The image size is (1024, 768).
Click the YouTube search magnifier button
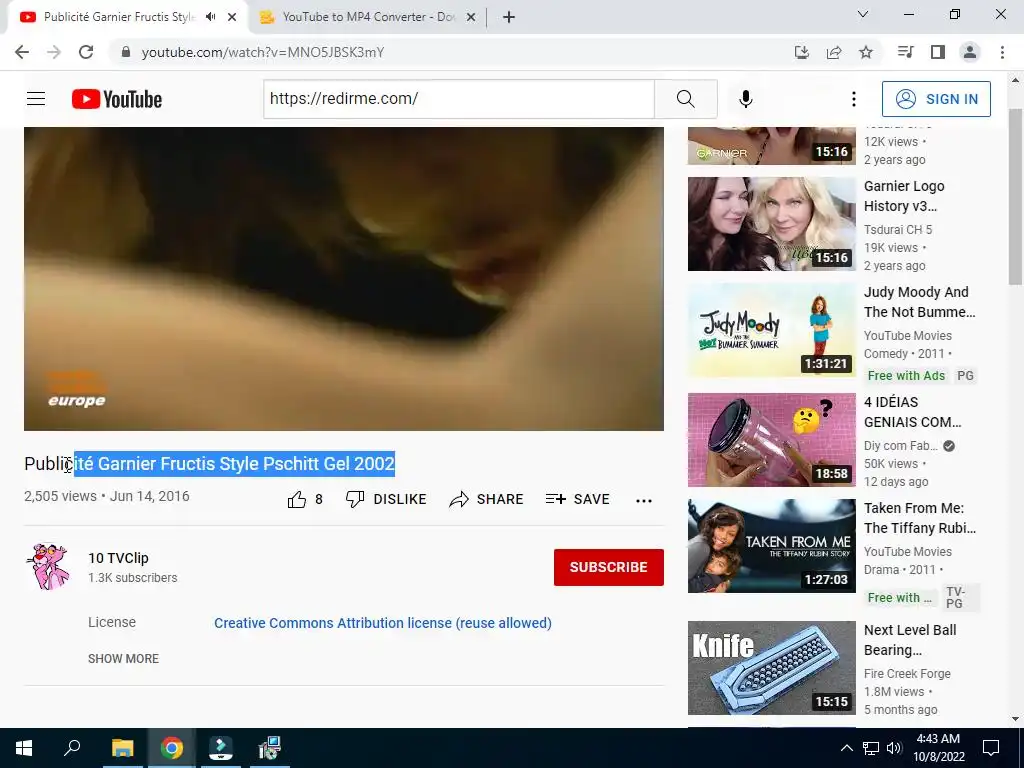point(686,99)
